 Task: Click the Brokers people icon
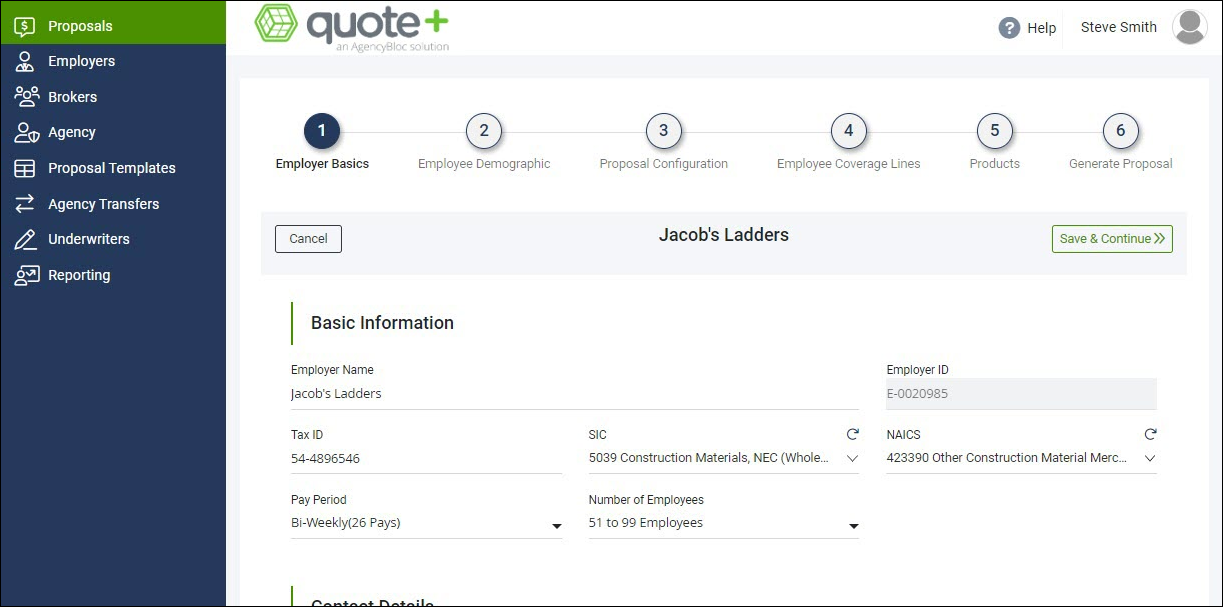pos(23,96)
